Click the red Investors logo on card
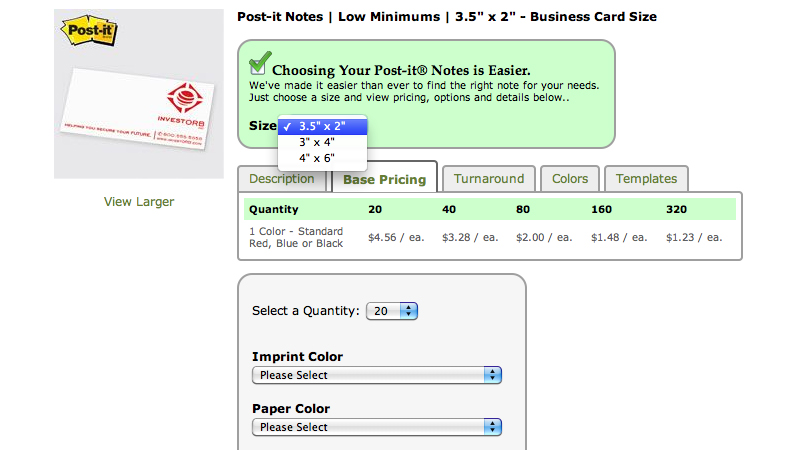This screenshot has width=800, height=450. (184, 100)
